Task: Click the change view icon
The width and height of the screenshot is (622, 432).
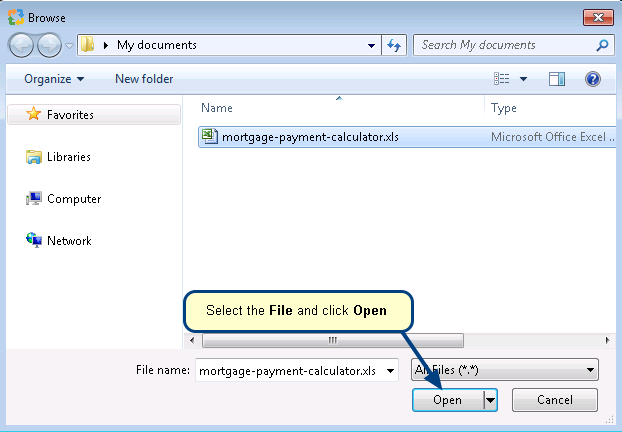Action: point(502,79)
